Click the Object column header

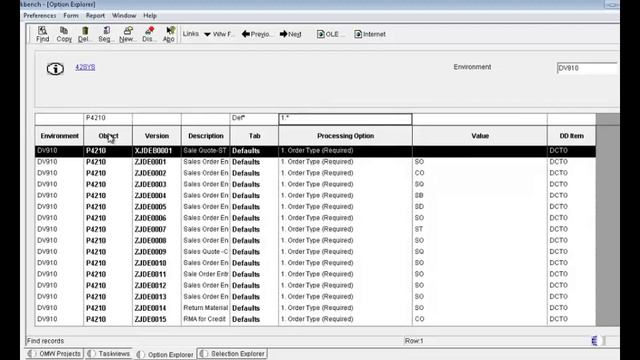[108, 136]
